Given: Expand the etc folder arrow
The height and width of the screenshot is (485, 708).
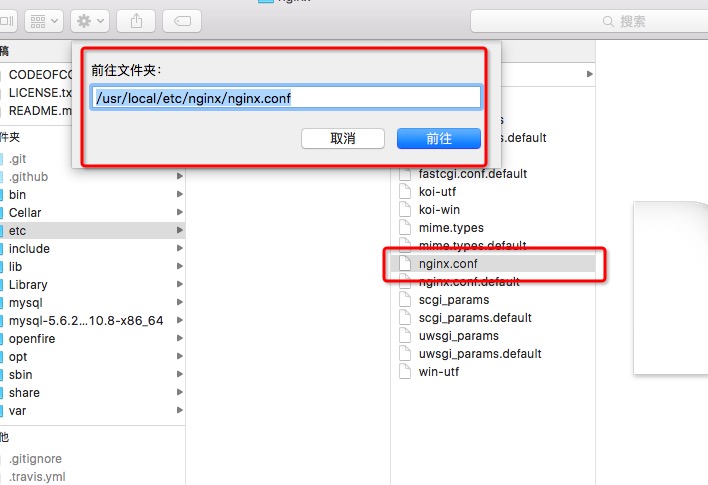Looking at the screenshot, I should [x=180, y=230].
